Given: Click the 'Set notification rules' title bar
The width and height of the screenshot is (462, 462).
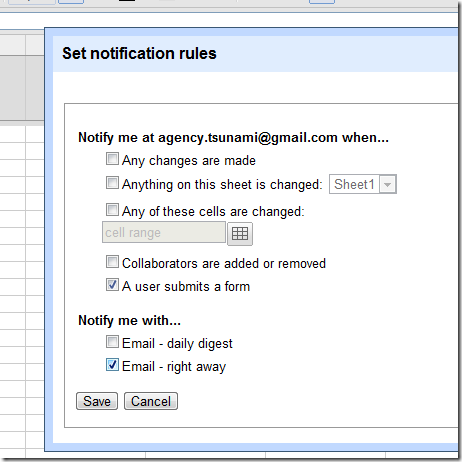Looking at the screenshot, I should coord(255,54).
